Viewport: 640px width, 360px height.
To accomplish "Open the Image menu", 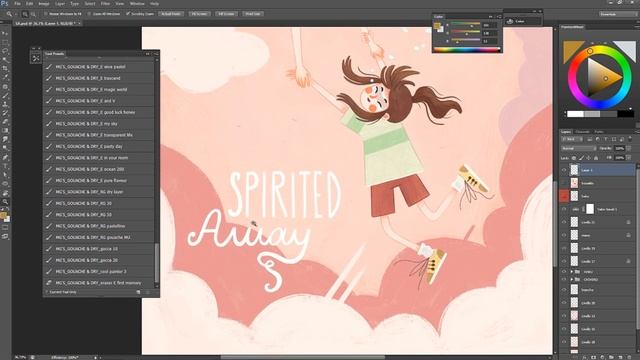I will pos(44,4).
